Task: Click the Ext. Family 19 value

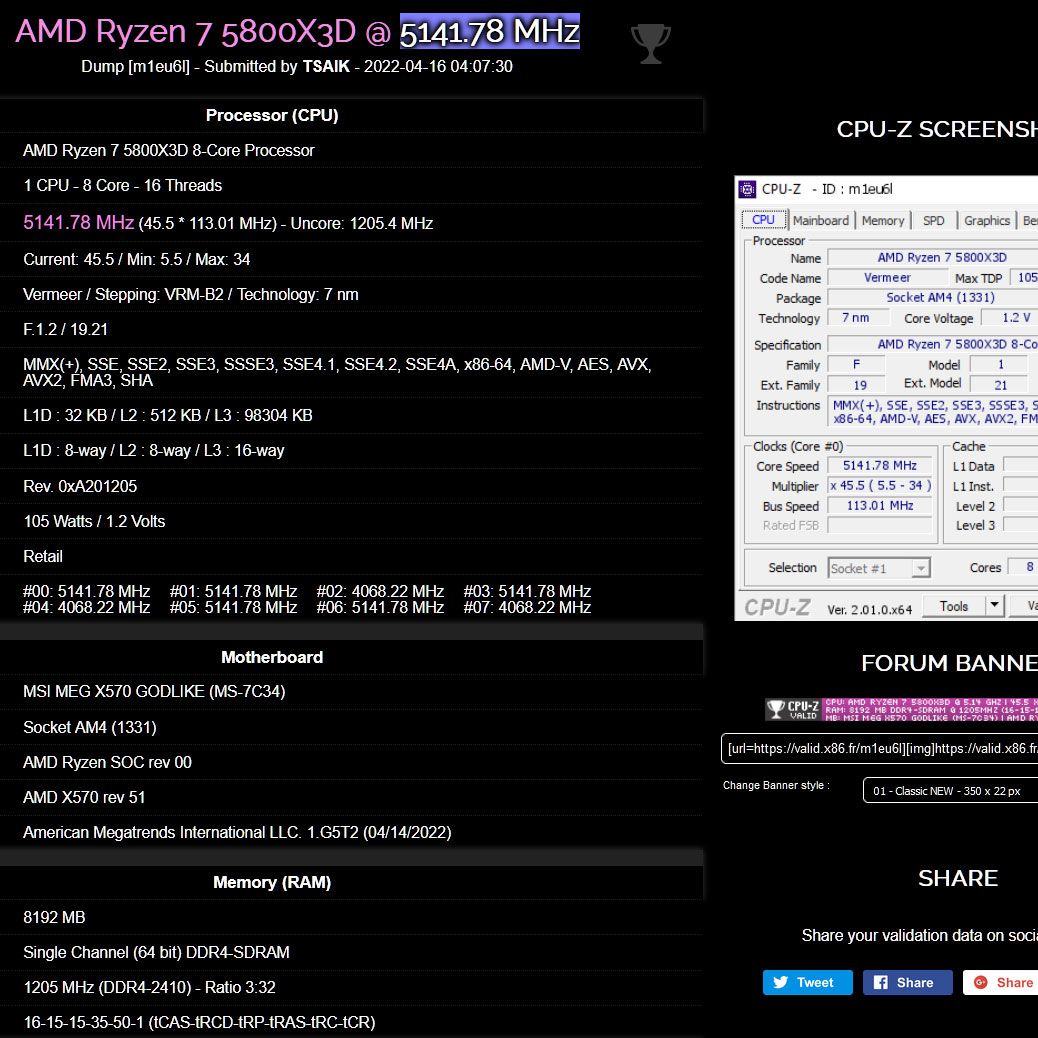Action: tap(859, 385)
